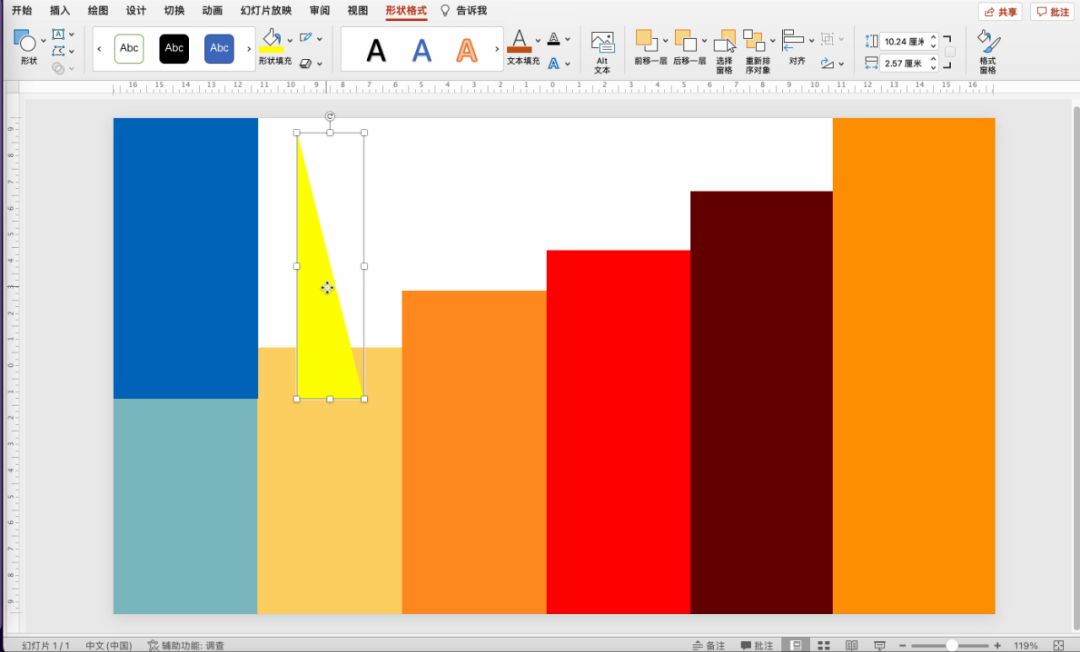Open the 审阅 review tab
This screenshot has height=652, width=1080.
click(319, 10)
